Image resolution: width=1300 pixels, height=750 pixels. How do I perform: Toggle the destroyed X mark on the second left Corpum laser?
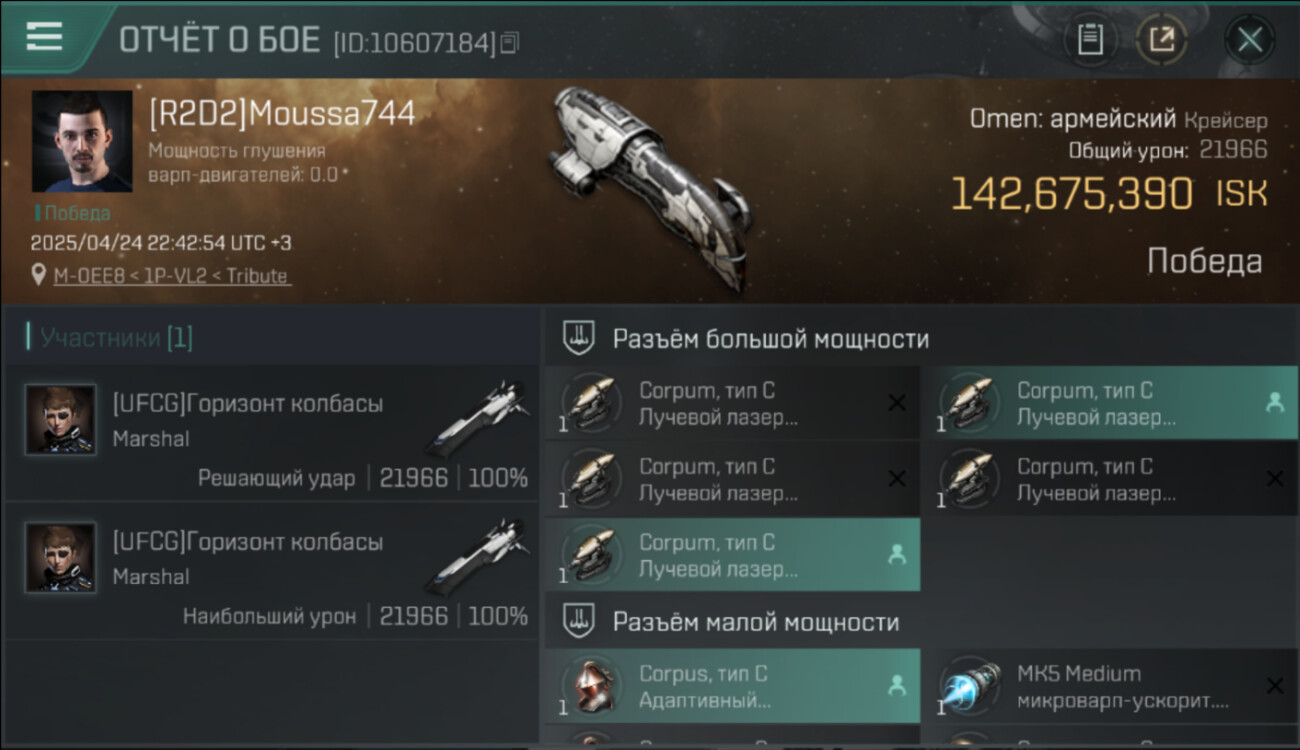(x=897, y=479)
